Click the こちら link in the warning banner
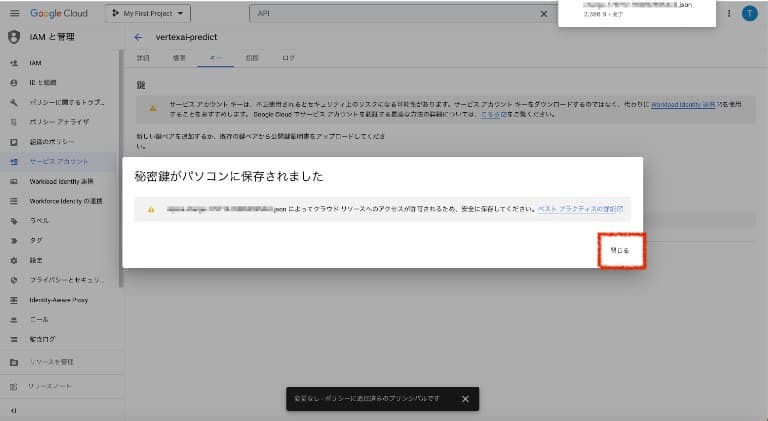768x421 pixels. 493,114
